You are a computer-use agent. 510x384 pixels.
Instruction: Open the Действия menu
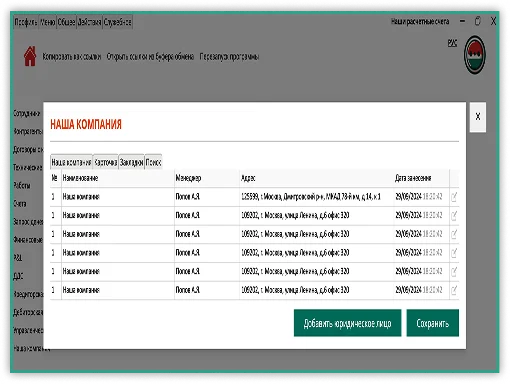89,22
